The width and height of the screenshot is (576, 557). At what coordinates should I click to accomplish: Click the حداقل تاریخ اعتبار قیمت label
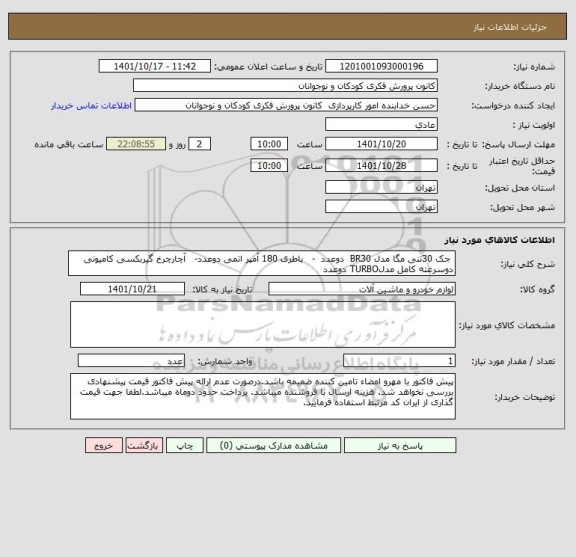pyautogui.click(x=522, y=166)
